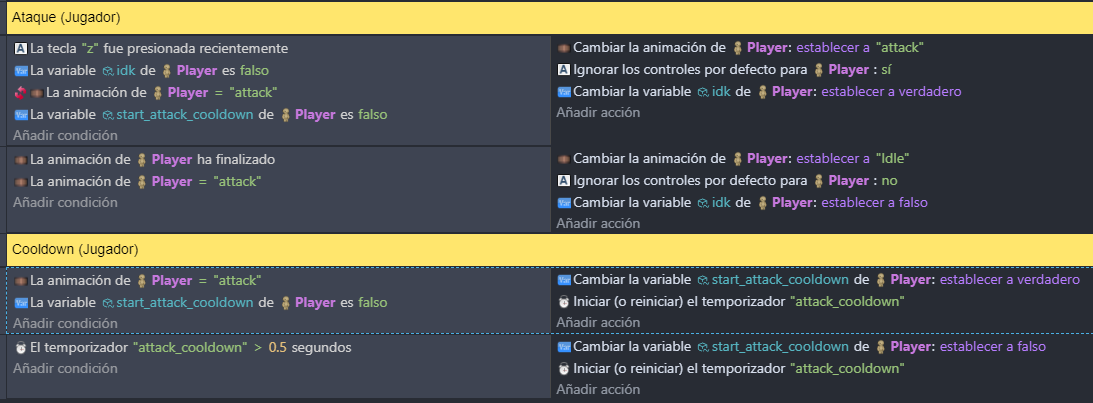Click the keyboard icon beside the "z" key condition
Image resolution: width=1093 pixels, height=403 pixels.
[x=22, y=48]
